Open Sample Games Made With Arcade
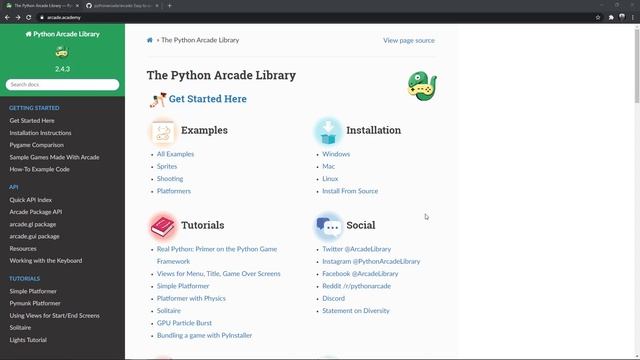 coord(54,157)
